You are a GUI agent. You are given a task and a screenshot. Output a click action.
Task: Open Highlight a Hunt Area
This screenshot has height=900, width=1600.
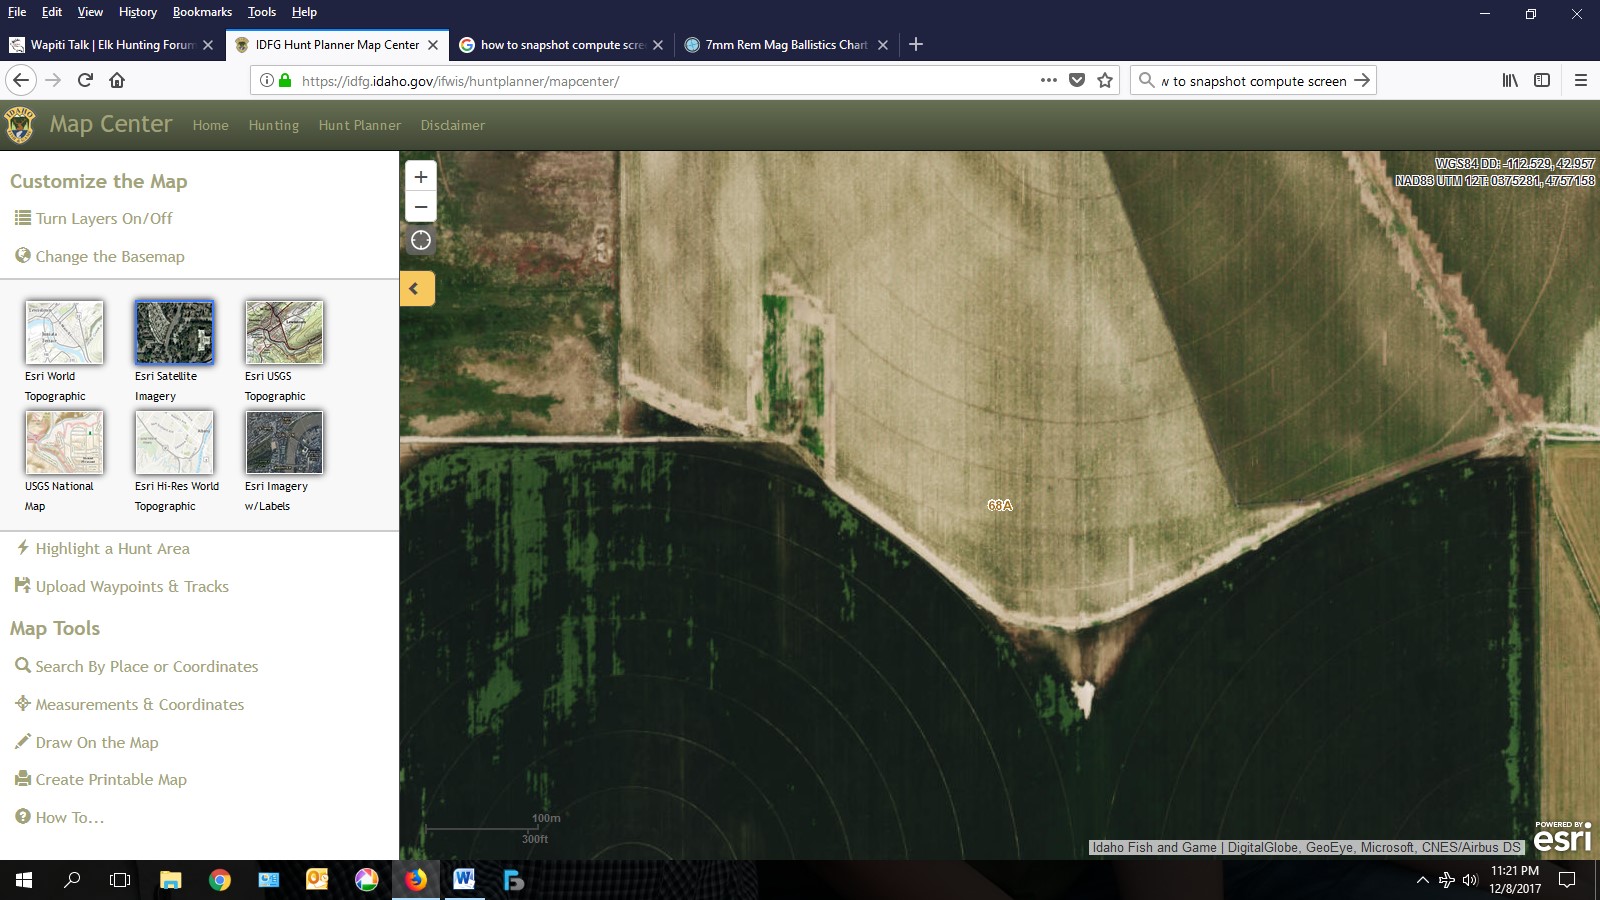coord(102,548)
